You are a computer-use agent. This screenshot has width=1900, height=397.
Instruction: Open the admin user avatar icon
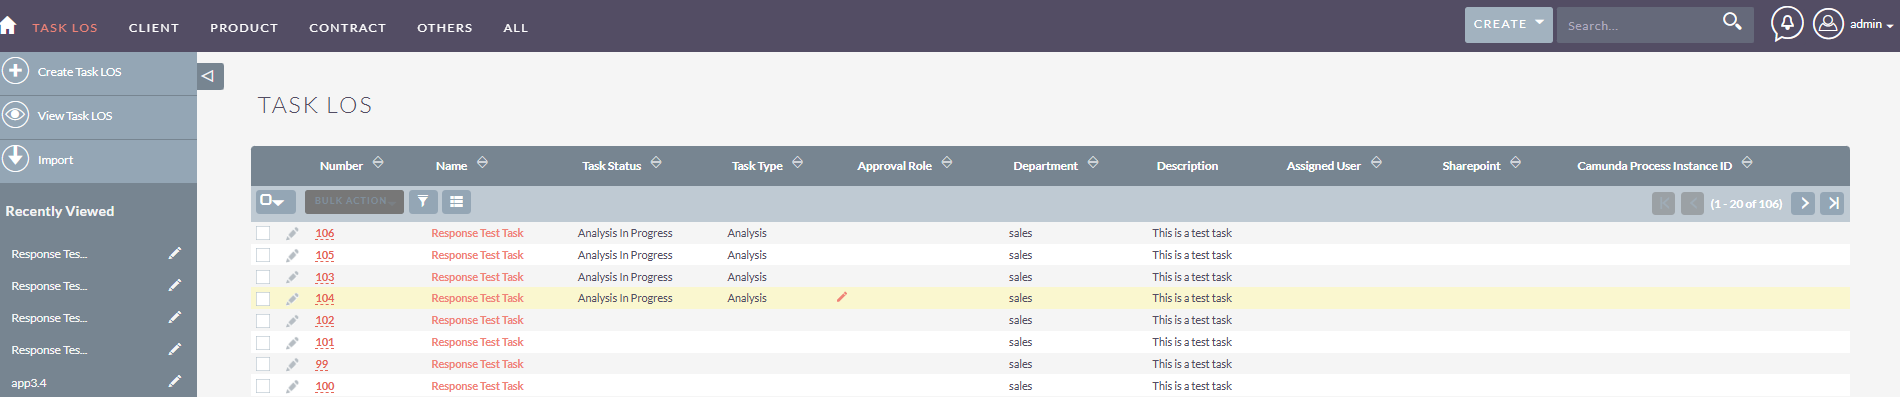pos(1828,23)
